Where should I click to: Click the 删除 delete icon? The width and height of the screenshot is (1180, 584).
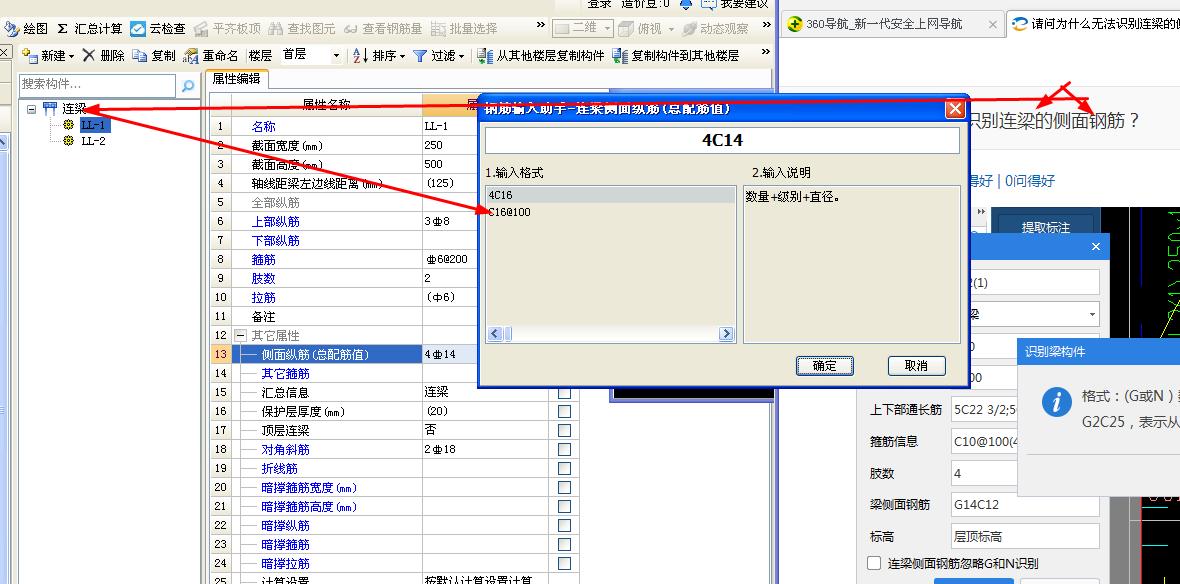pyautogui.click(x=89, y=55)
